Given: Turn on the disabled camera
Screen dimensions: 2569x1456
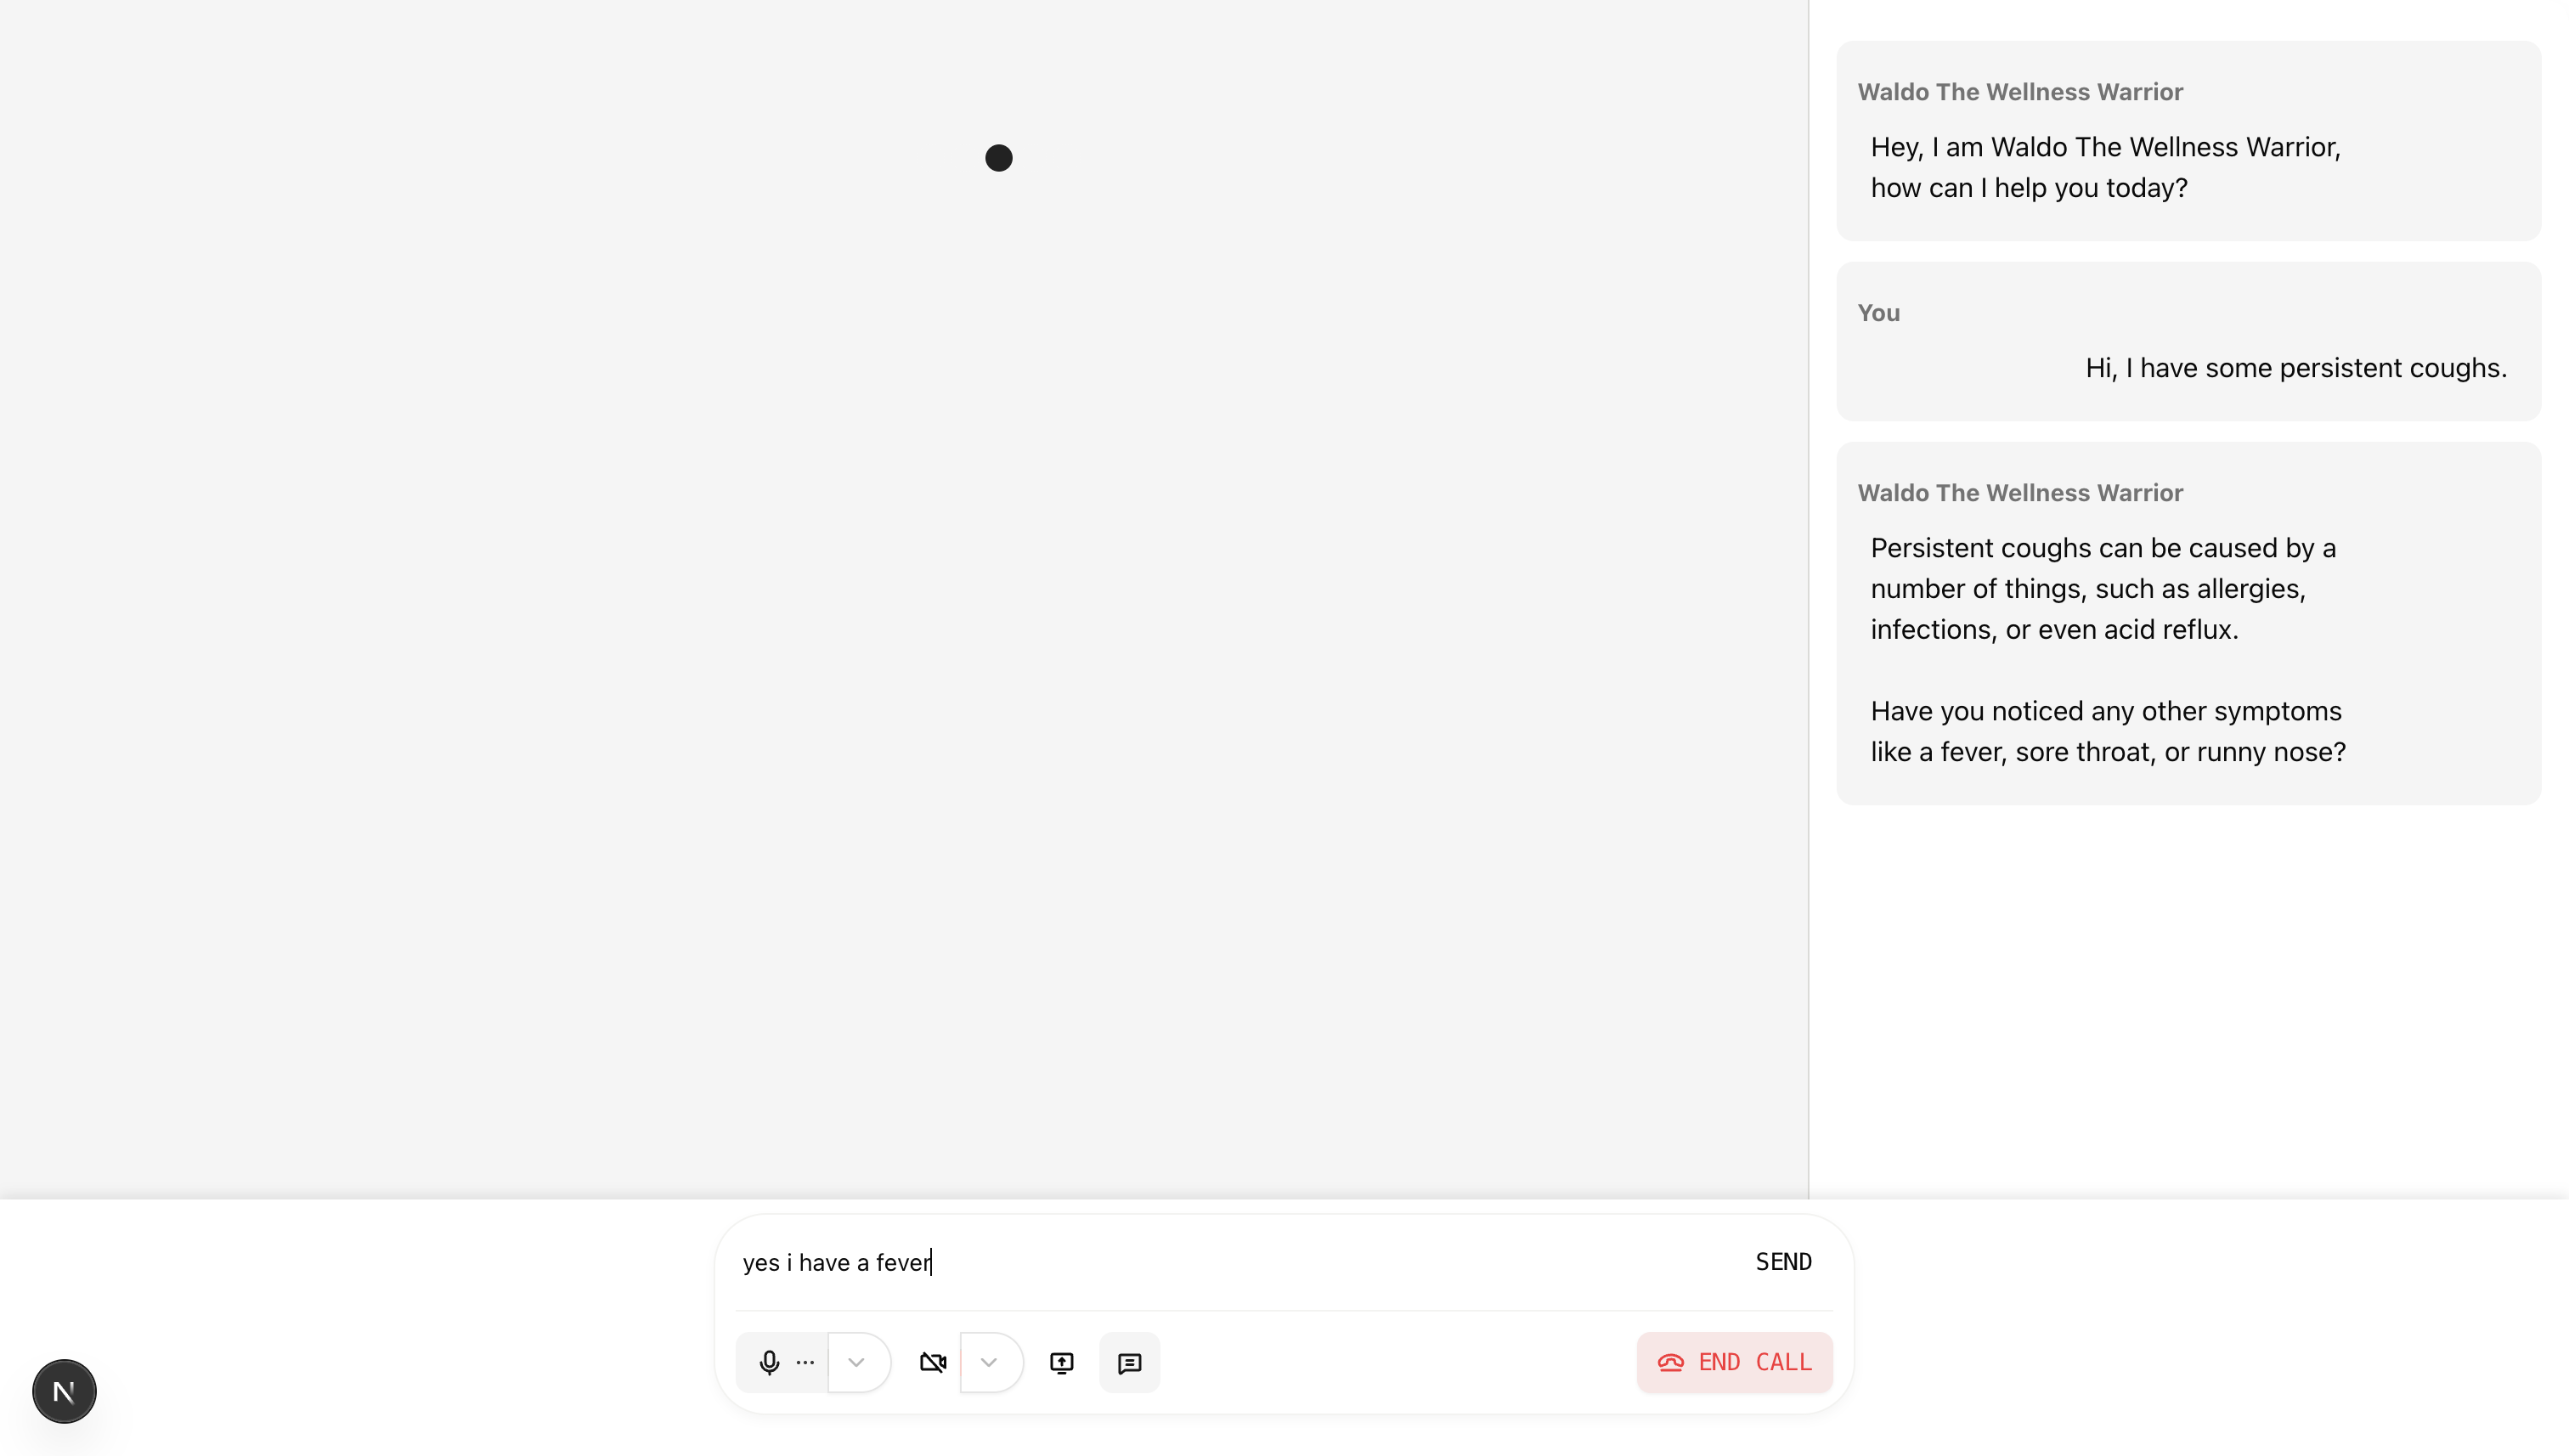Looking at the screenshot, I should tap(932, 1362).
